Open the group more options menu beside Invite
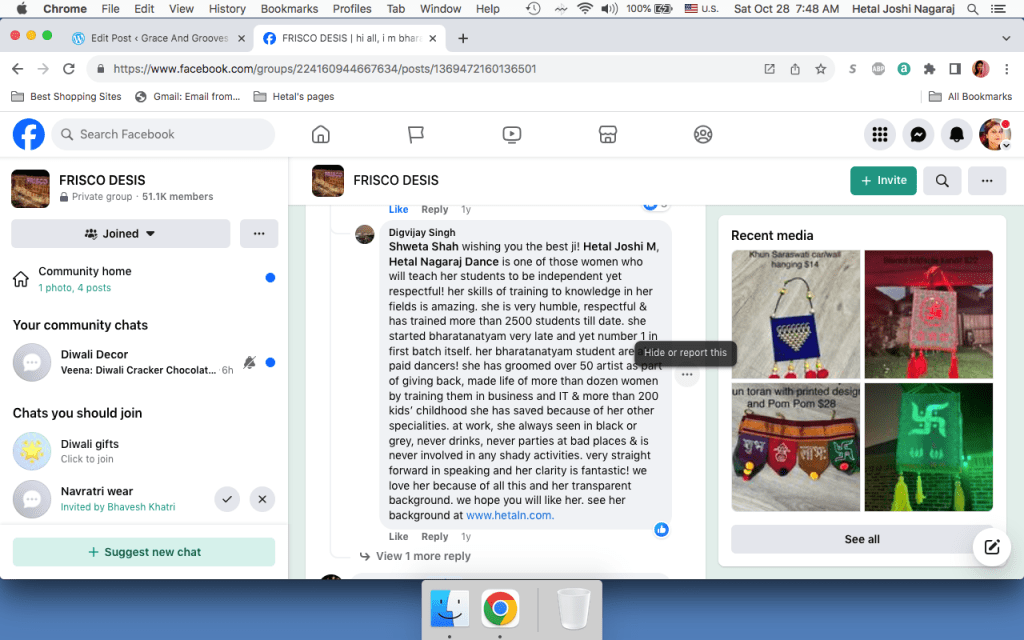Viewport: 1024px width, 640px height. point(987,181)
